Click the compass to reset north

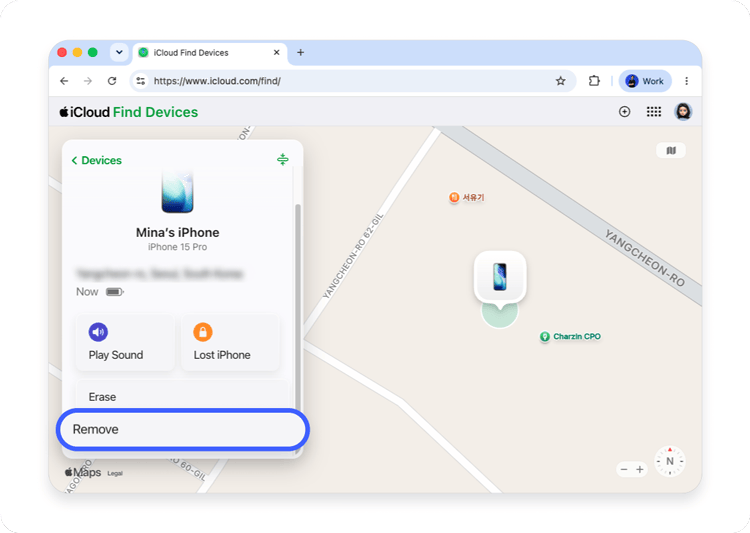coord(670,461)
